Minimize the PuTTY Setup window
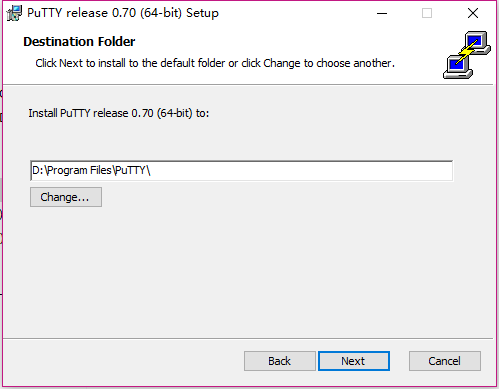The height and width of the screenshot is (389, 499). (x=382, y=13)
